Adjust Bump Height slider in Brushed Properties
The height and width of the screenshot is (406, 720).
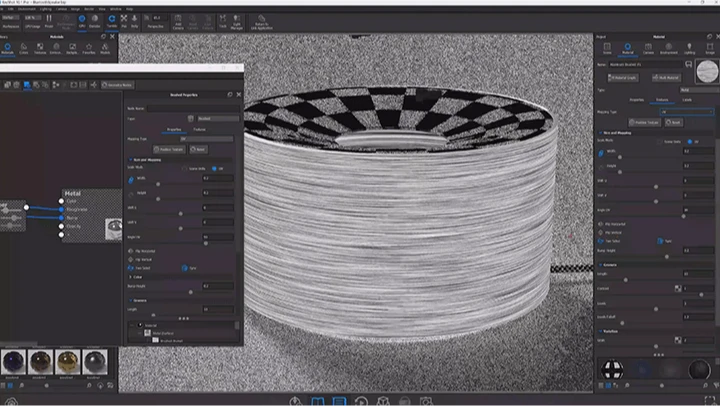point(191,292)
